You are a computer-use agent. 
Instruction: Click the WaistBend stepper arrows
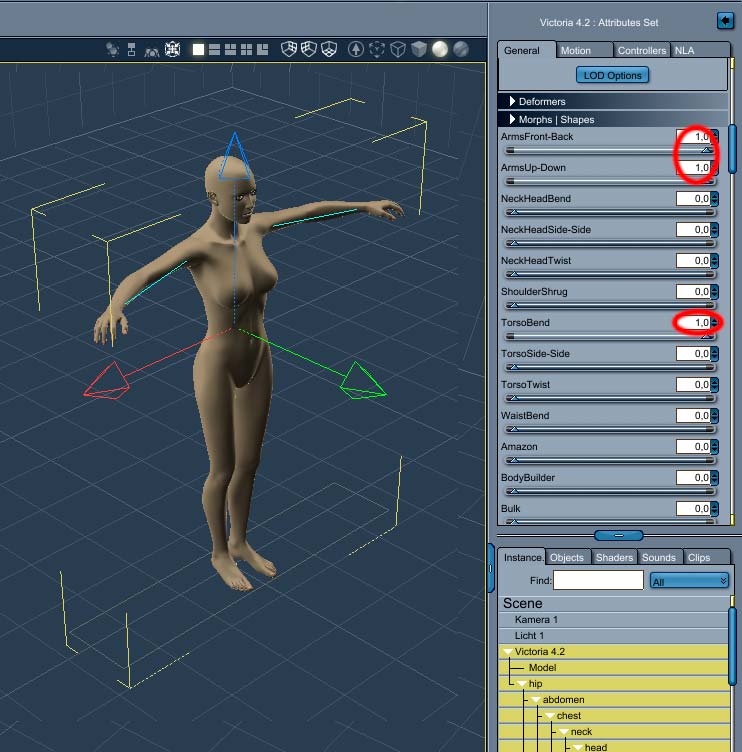715,416
